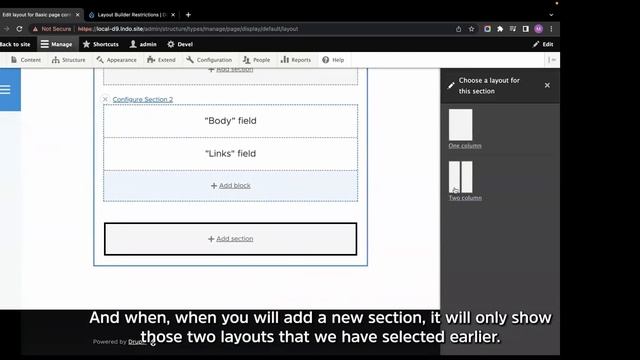This screenshot has width=640, height=360.
Task: Open the Devel toolbar menu
Action: [180, 44]
